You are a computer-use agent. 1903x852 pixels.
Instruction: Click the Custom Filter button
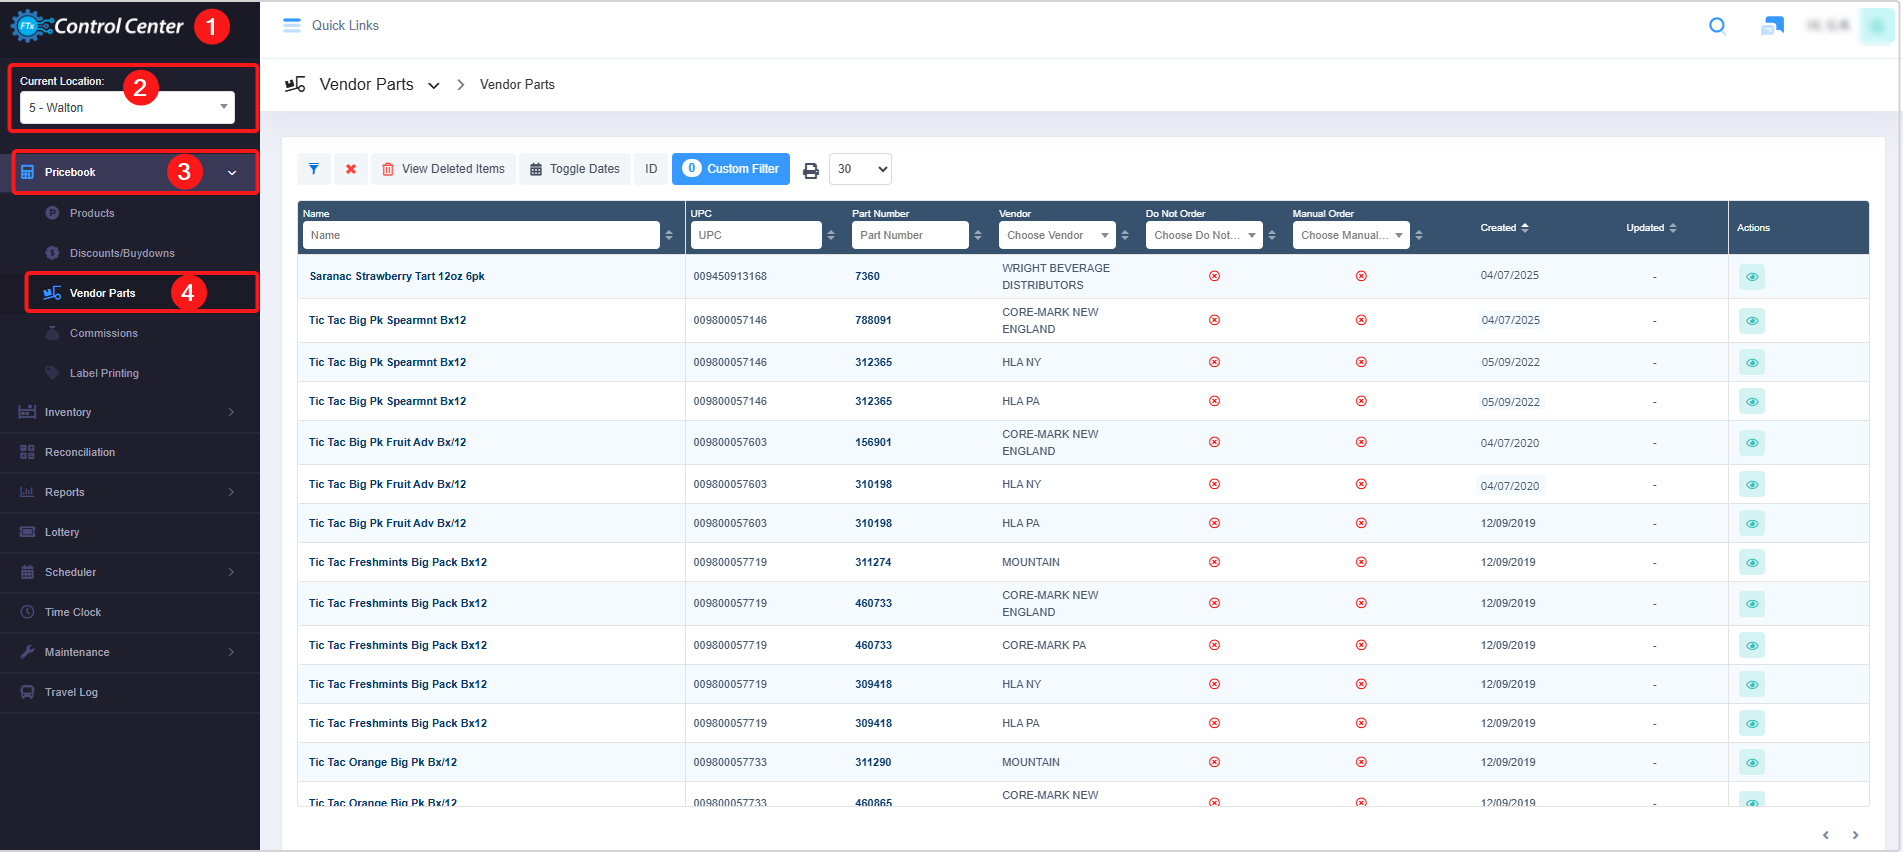click(731, 169)
